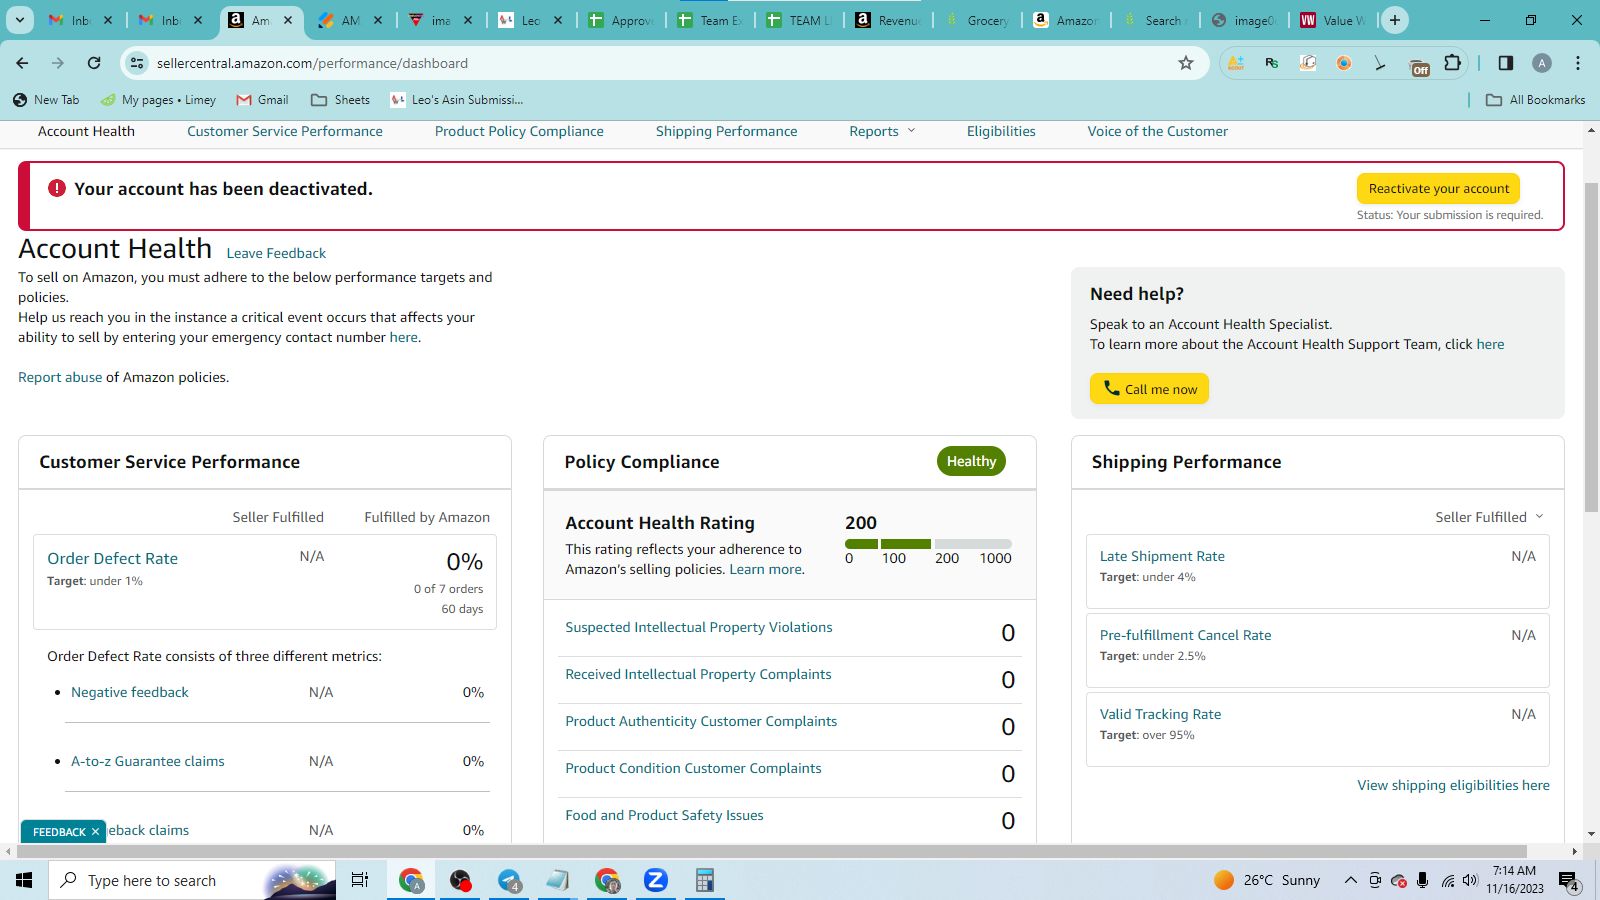Open the Wi-Fi network tray icon

[1447, 880]
